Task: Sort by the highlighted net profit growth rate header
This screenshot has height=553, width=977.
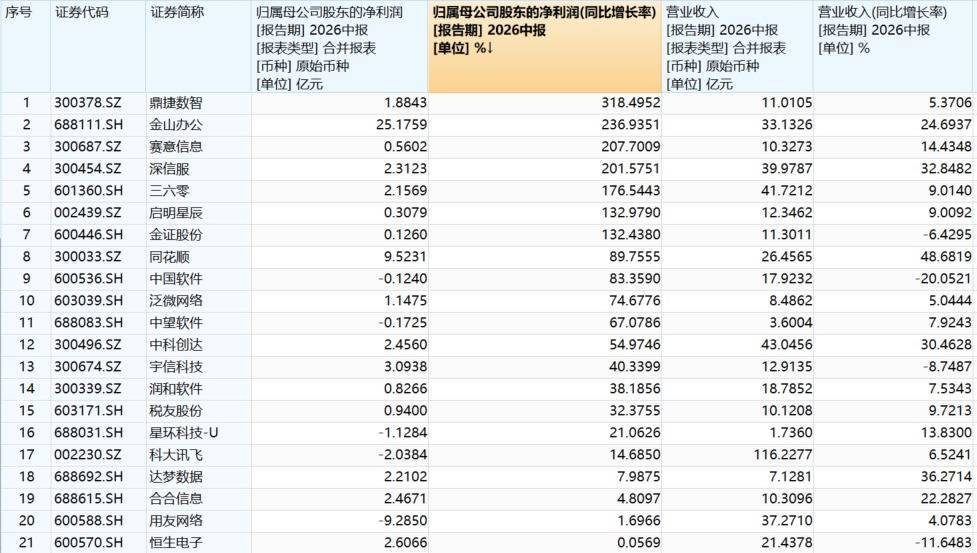Action: tap(545, 47)
